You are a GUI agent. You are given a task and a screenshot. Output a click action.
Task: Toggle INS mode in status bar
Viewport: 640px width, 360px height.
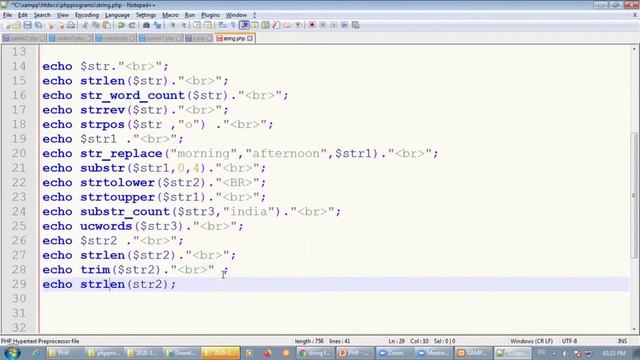[x=622, y=341]
